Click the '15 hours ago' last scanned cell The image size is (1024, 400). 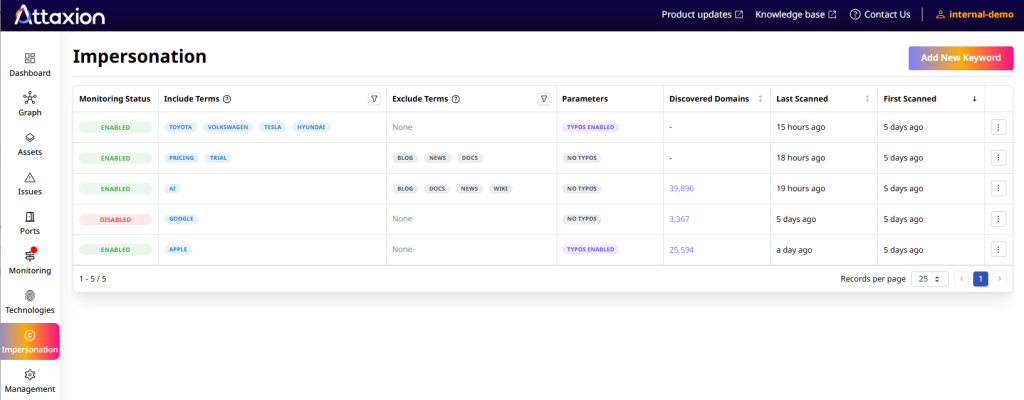801,127
